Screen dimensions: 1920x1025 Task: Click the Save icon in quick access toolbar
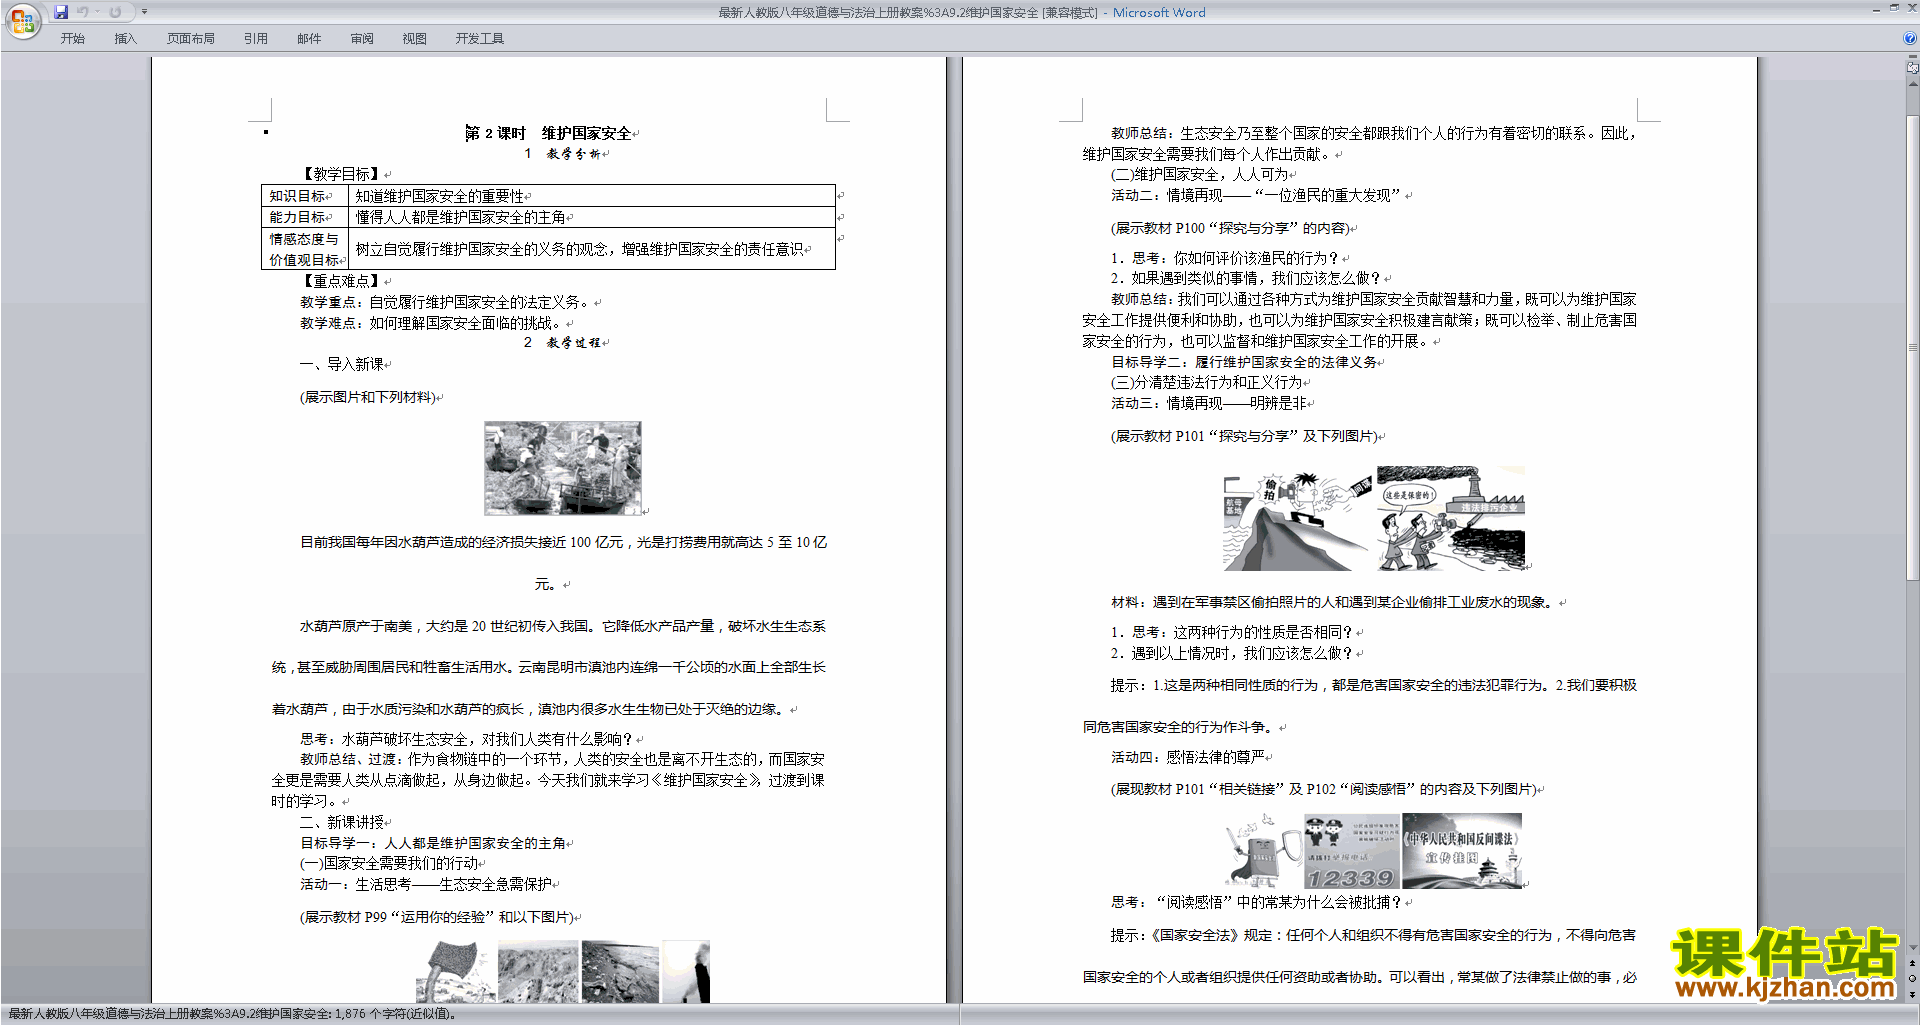(61, 12)
